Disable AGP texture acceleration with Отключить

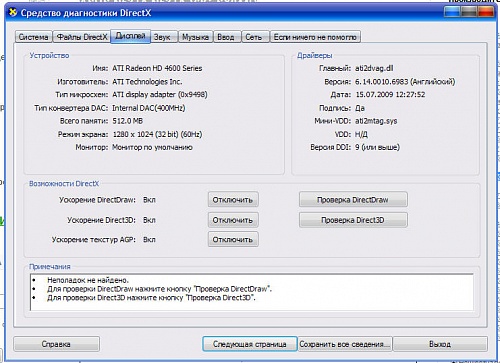pos(233,240)
